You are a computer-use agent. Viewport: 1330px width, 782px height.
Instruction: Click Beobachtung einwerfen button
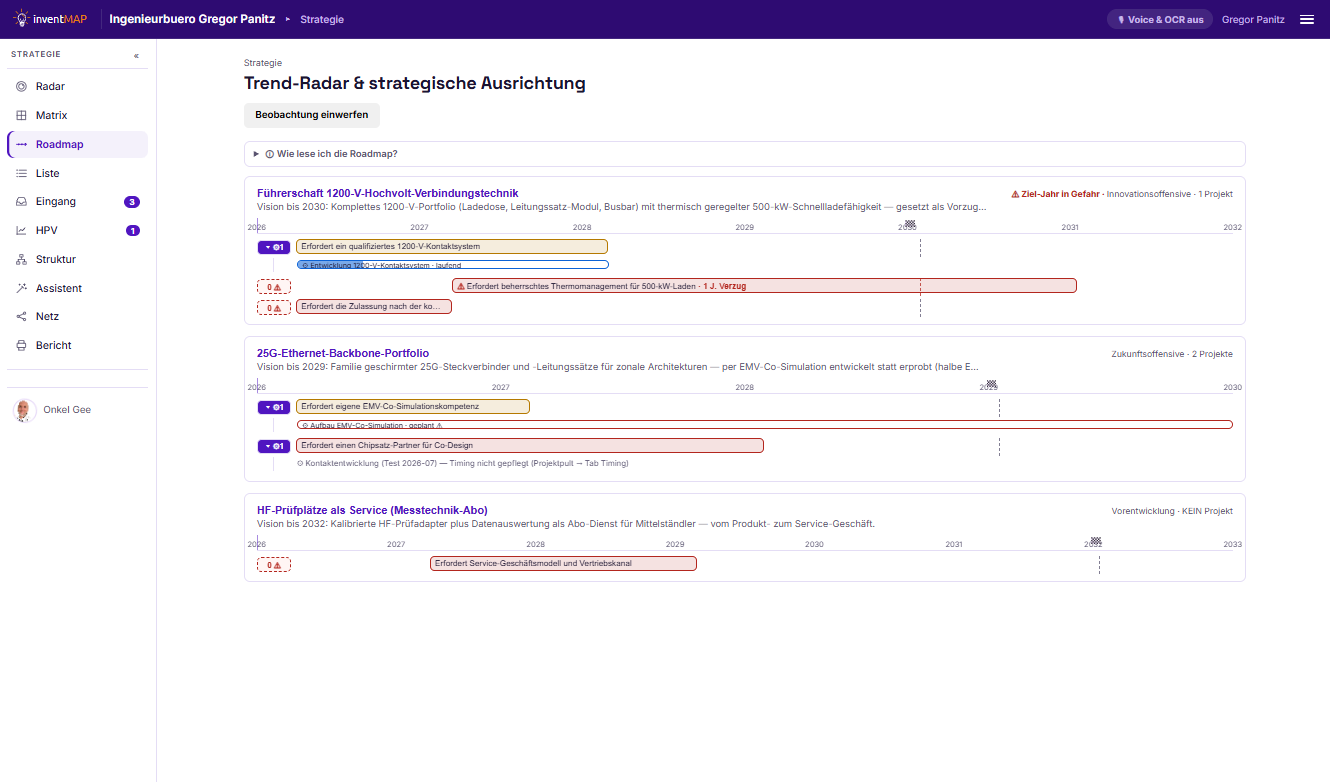pos(312,115)
